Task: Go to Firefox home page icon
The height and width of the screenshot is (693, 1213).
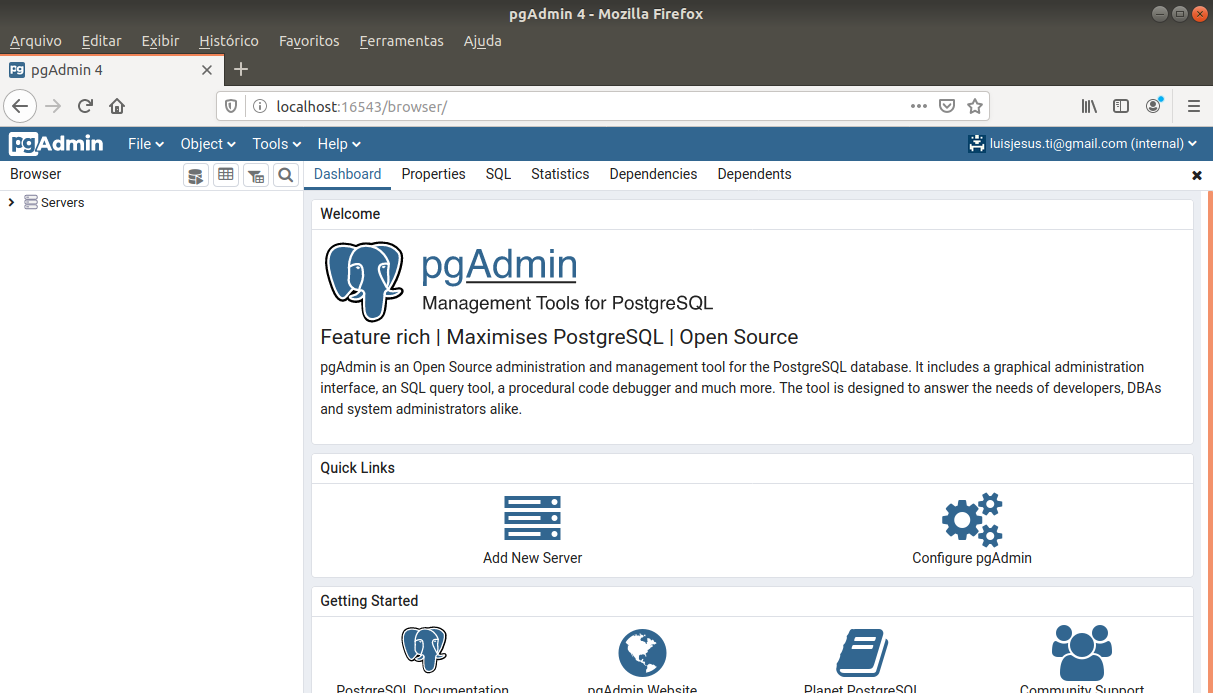Action: point(117,106)
